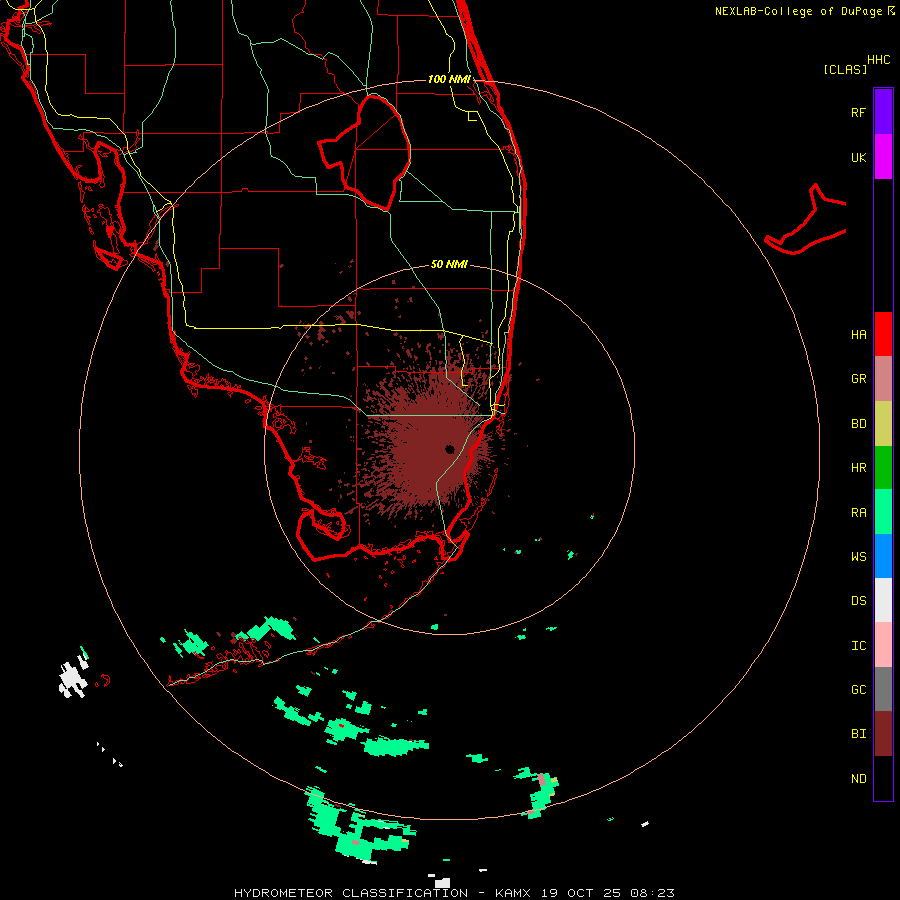The image size is (900, 900).
Task: Select the IC light pink swatch
Action: pos(883,645)
